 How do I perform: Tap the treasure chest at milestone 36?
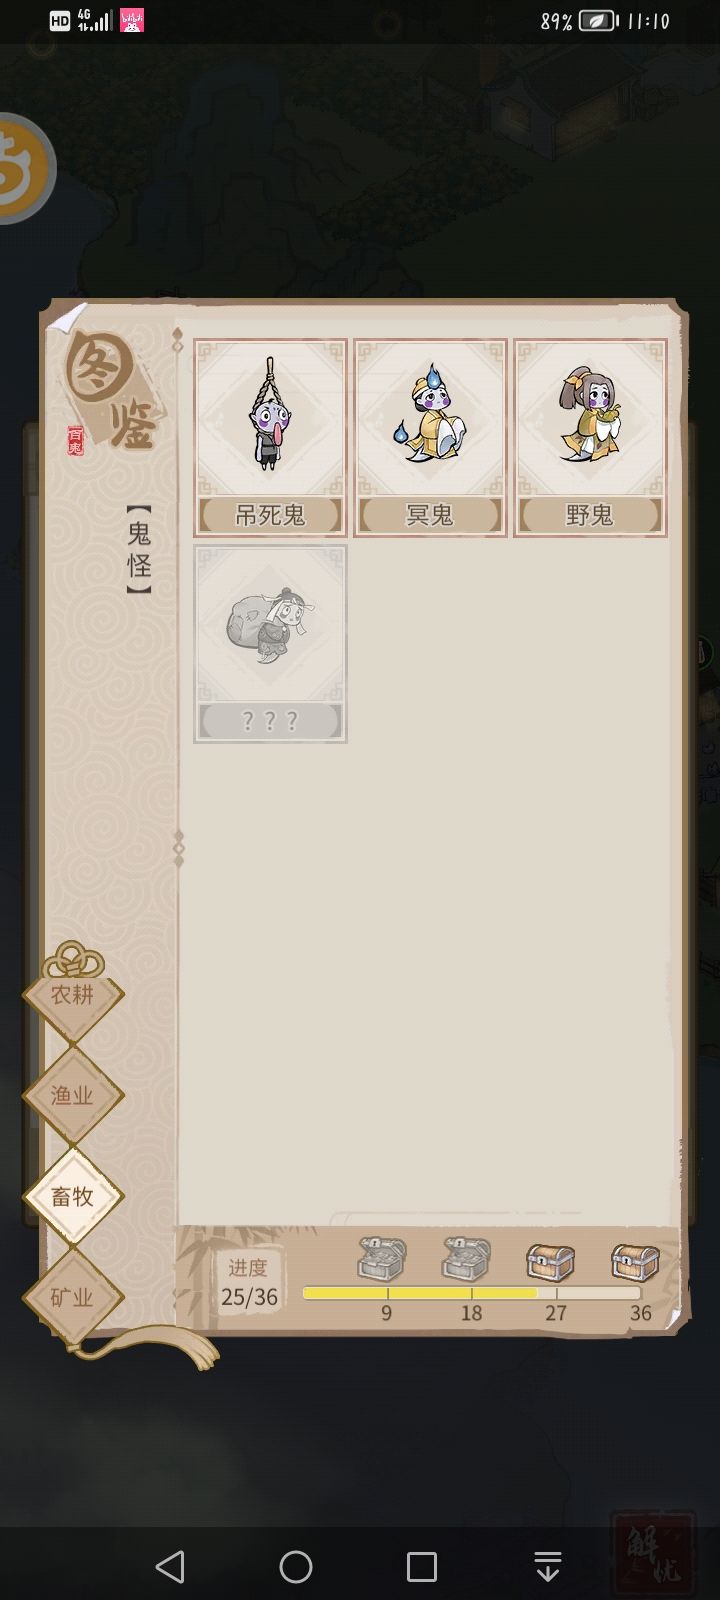pyautogui.click(x=635, y=1262)
